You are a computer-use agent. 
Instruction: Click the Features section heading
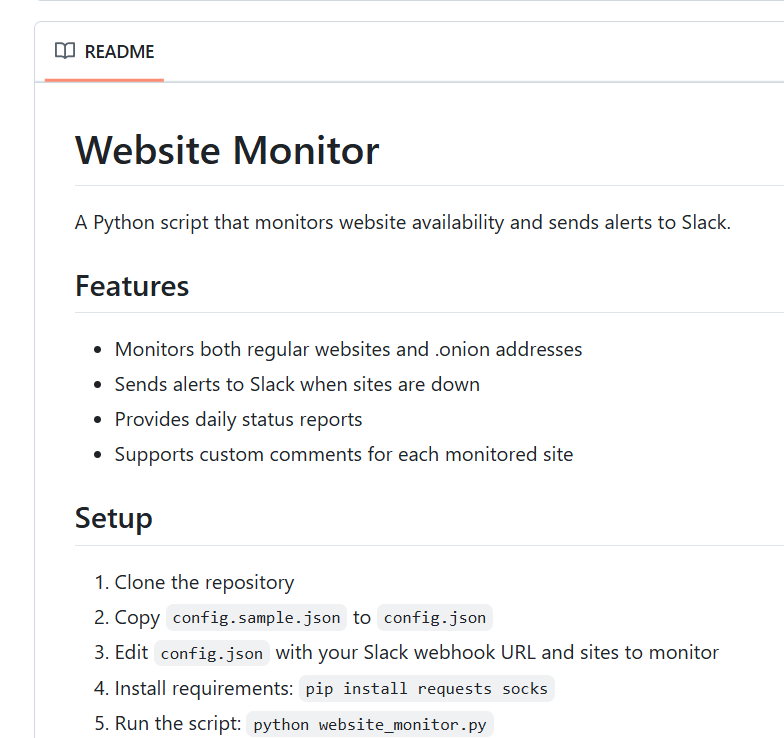coord(132,286)
